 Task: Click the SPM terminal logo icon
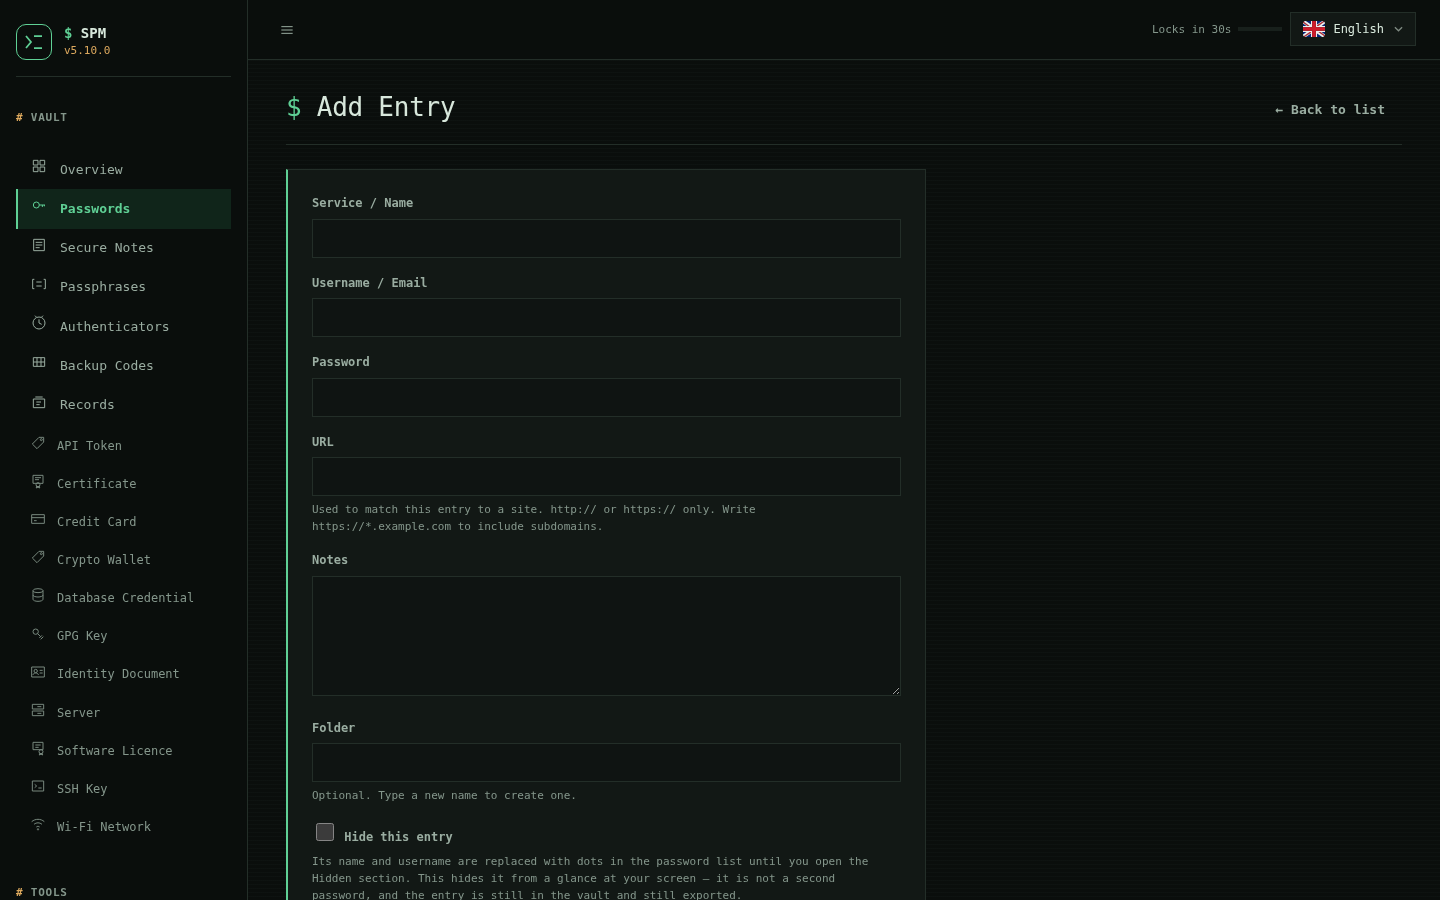(34, 42)
